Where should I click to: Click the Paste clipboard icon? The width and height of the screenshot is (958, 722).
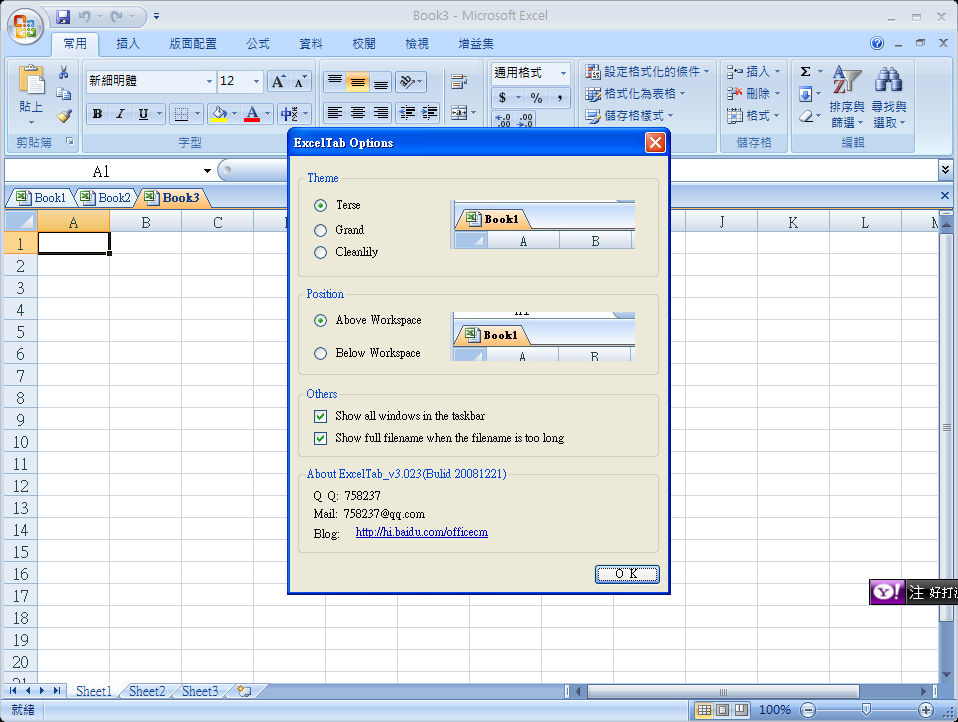[x=31, y=81]
